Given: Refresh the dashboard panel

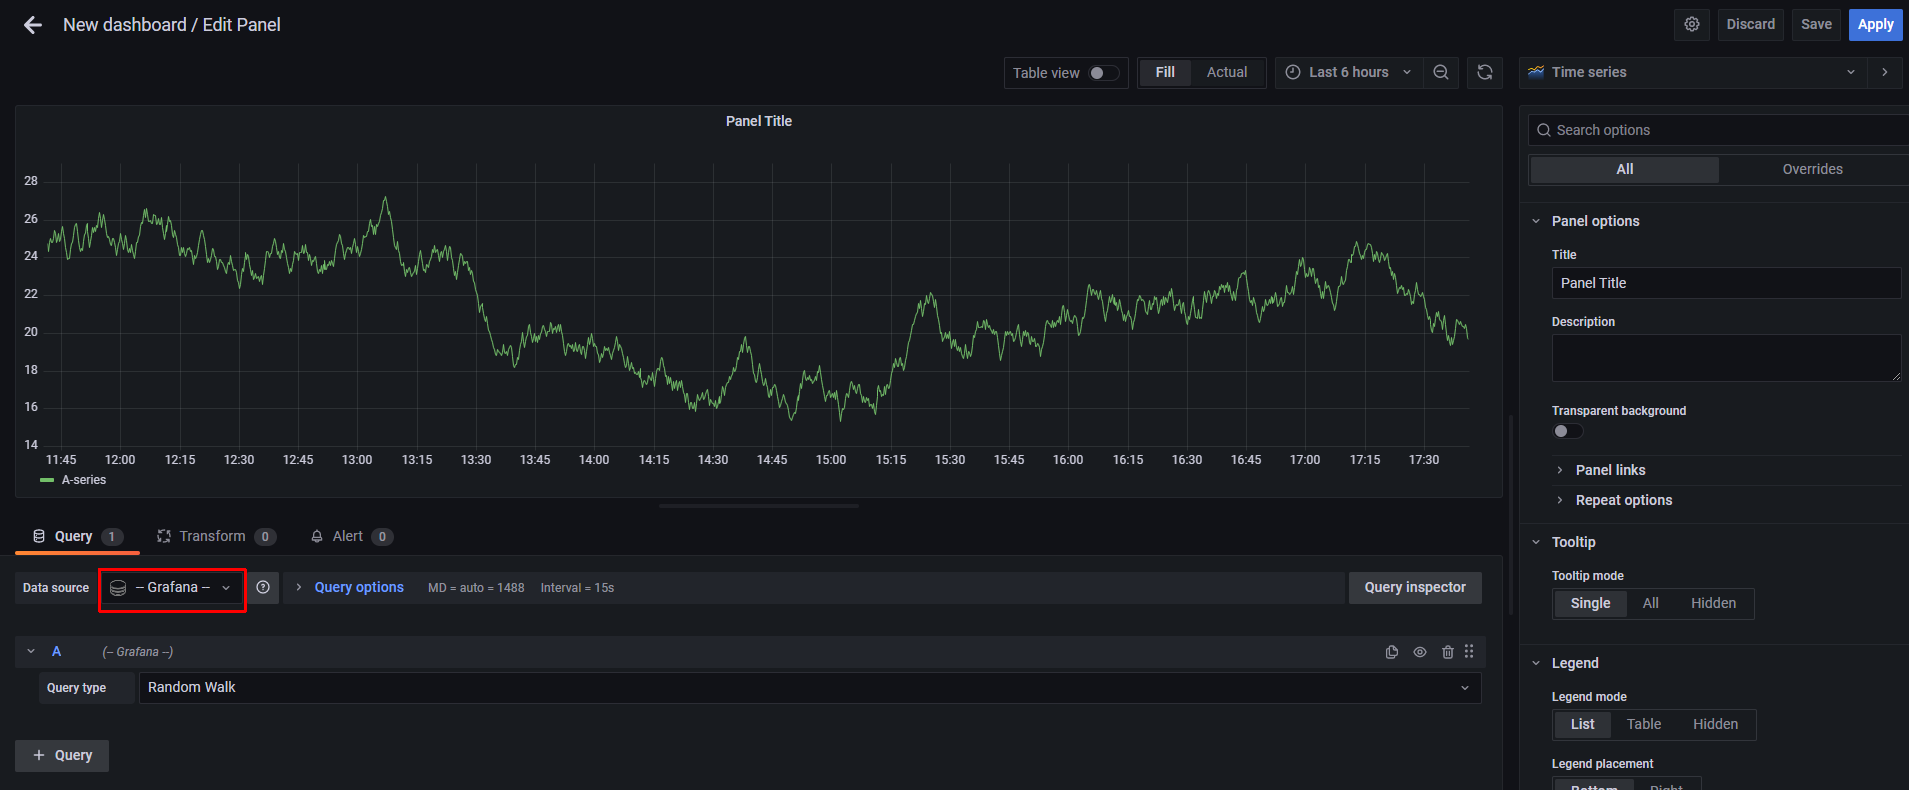Looking at the screenshot, I should pos(1485,73).
